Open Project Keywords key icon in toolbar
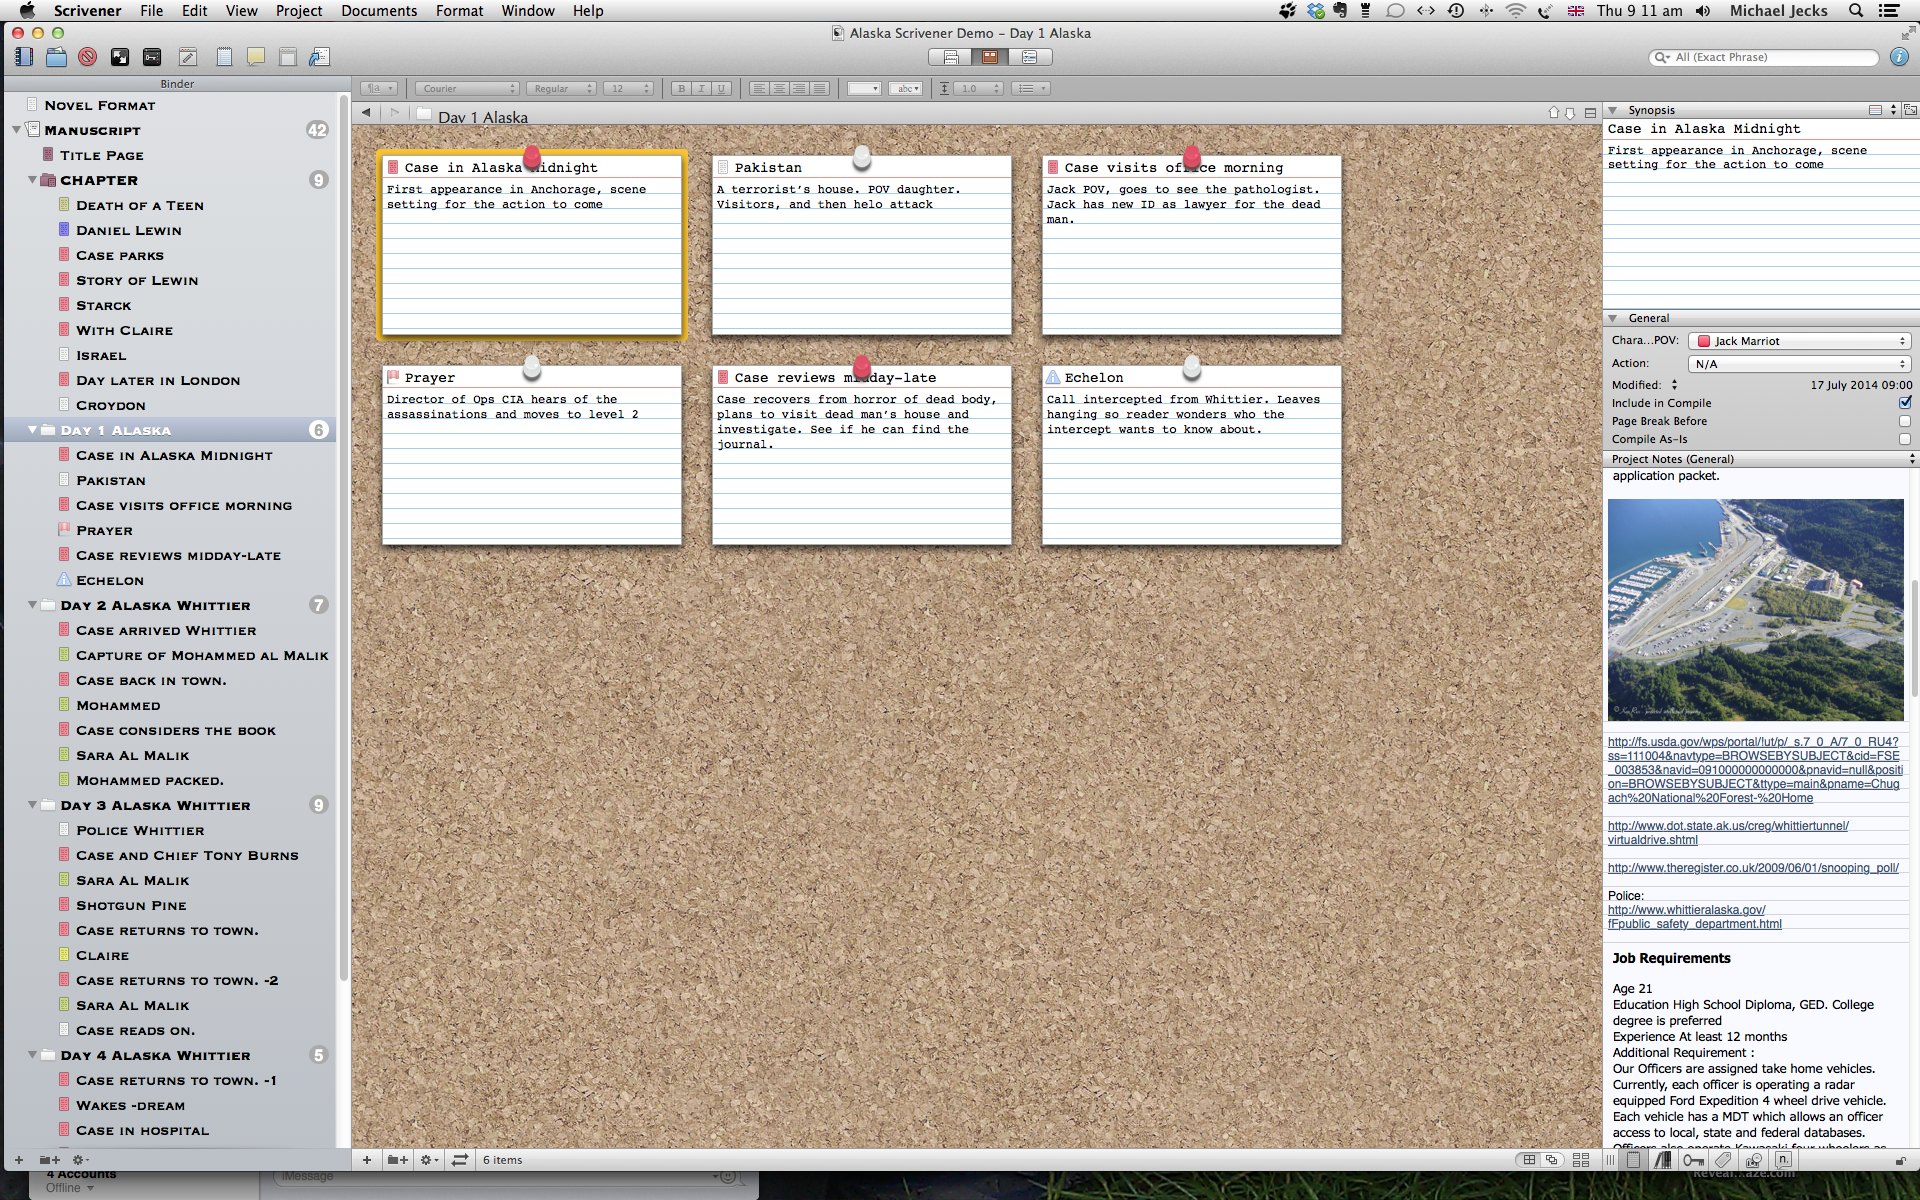Screen dimensions: 1920x1200 [x=152, y=57]
